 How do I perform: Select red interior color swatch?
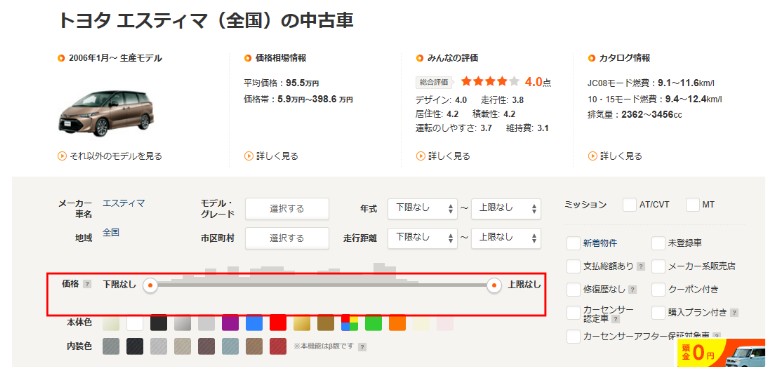click(x=278, y=346)
